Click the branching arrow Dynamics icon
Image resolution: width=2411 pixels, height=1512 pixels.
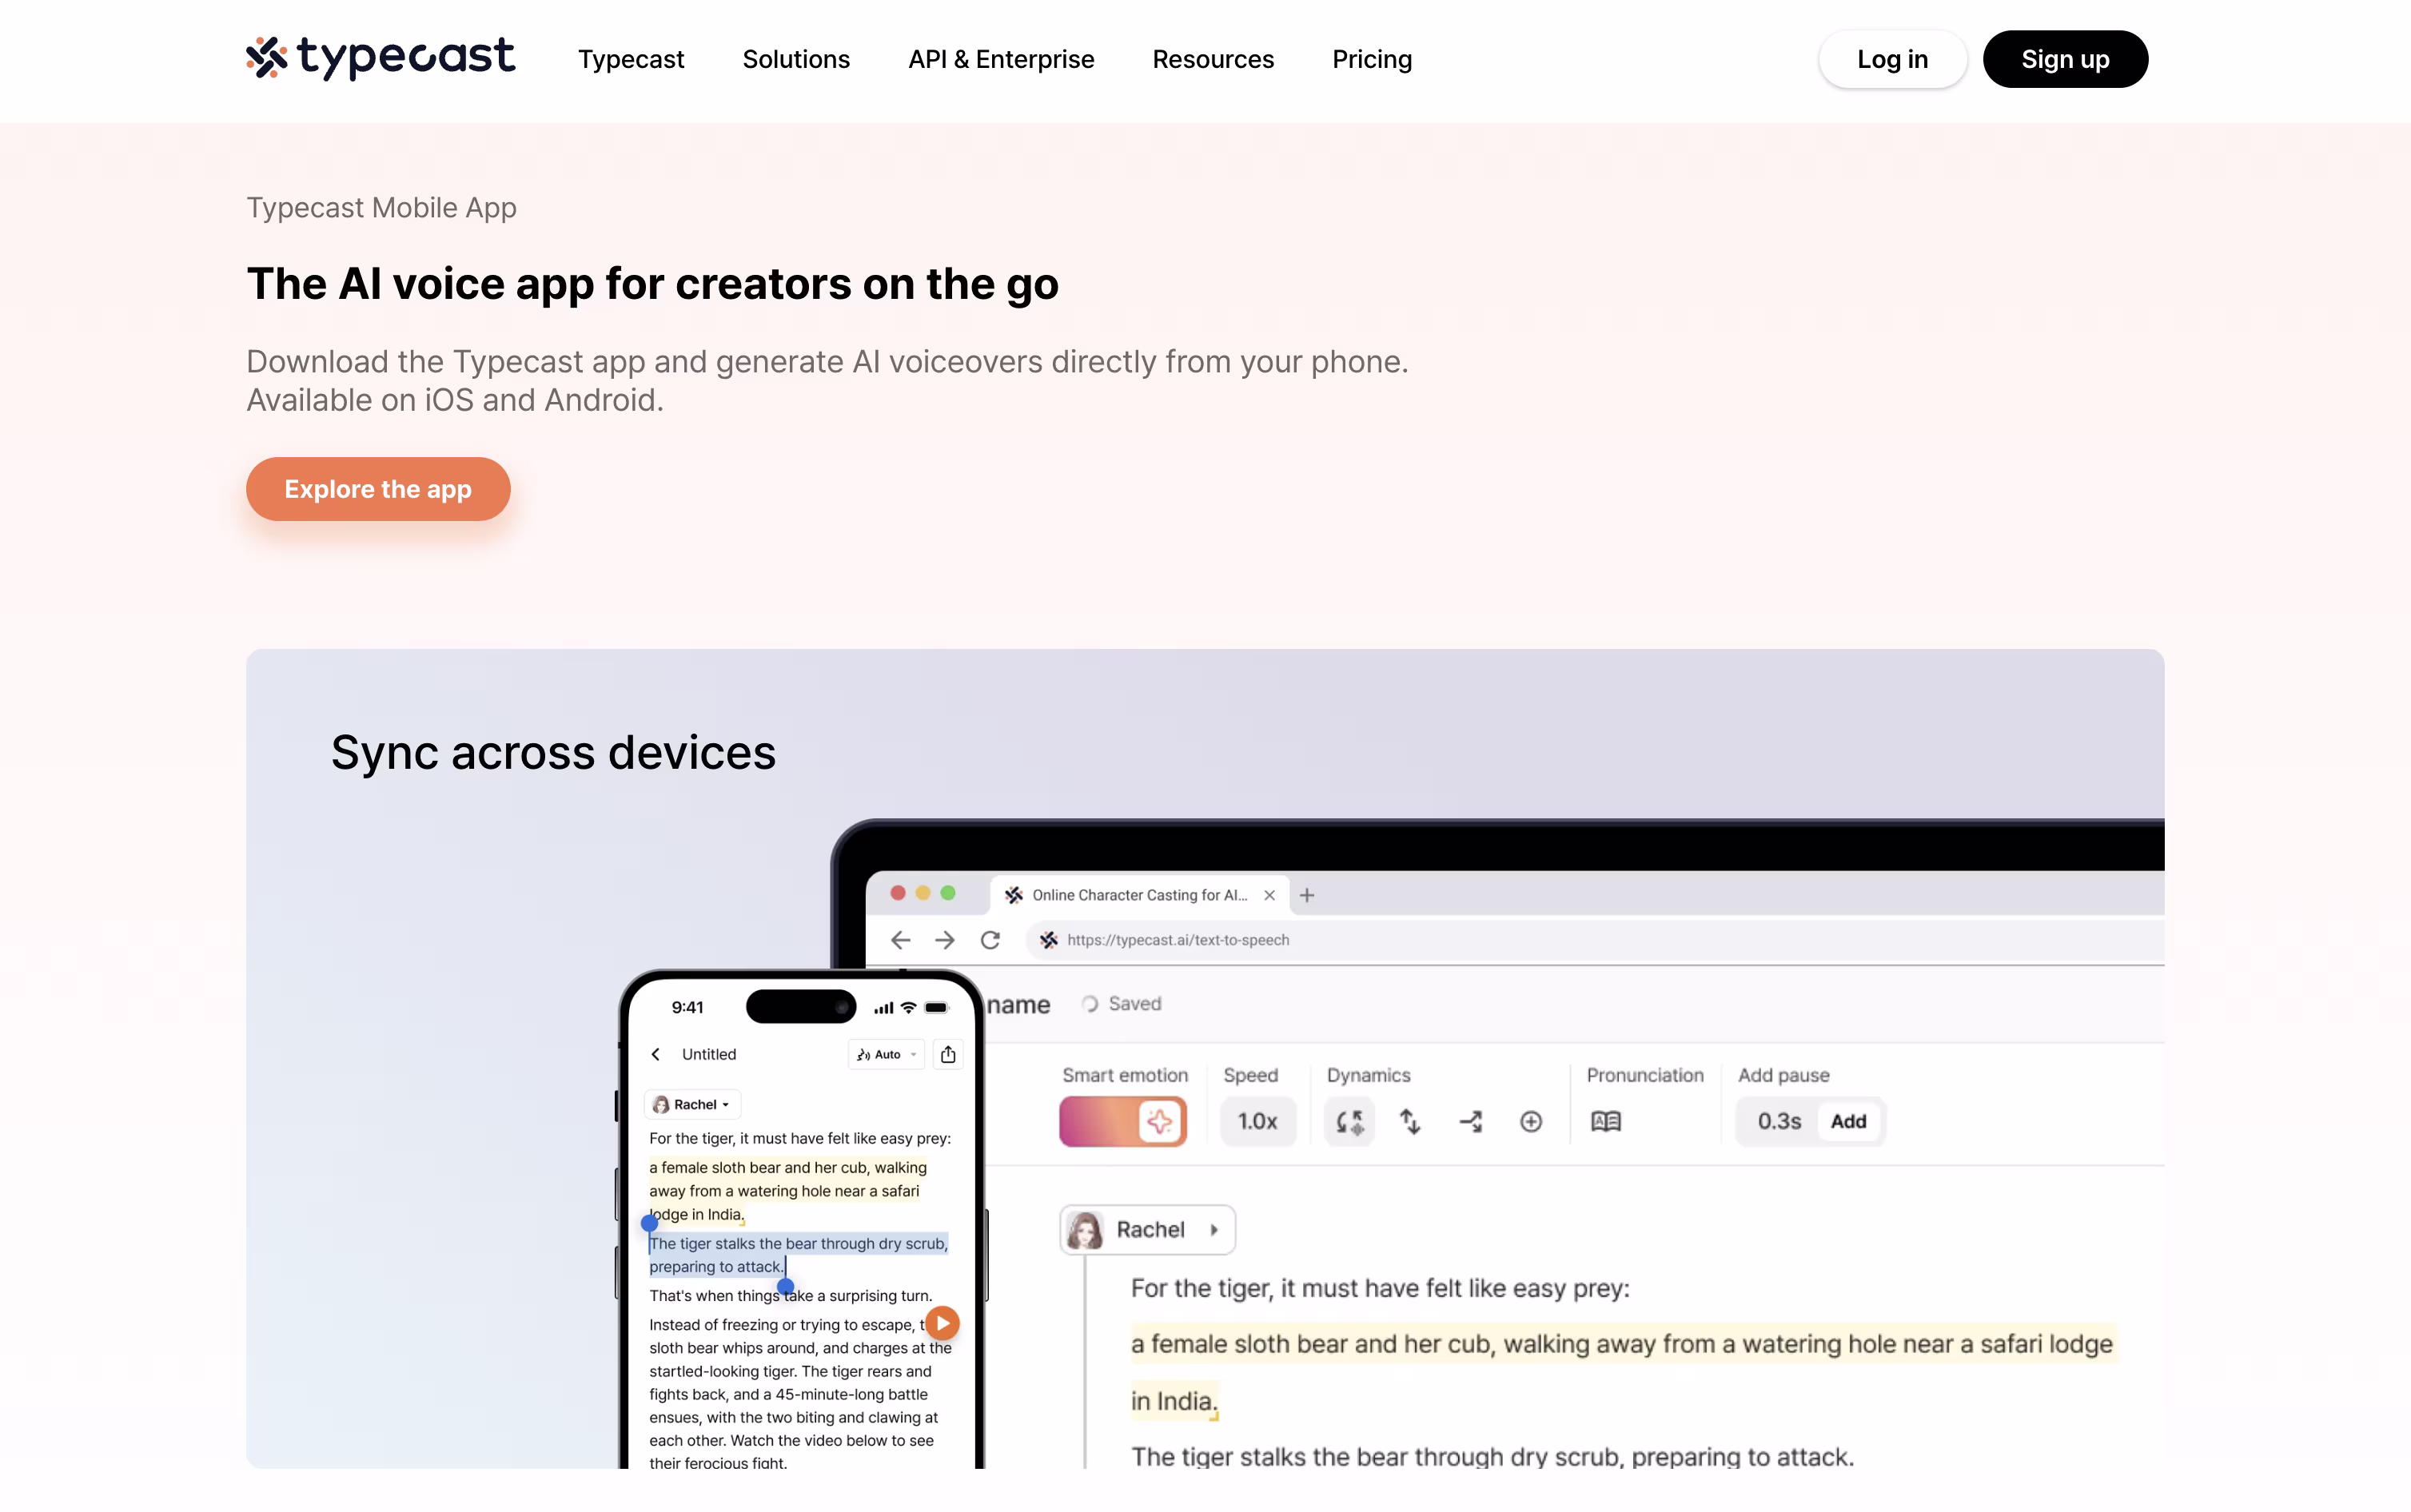(x=1471, y=1121)
